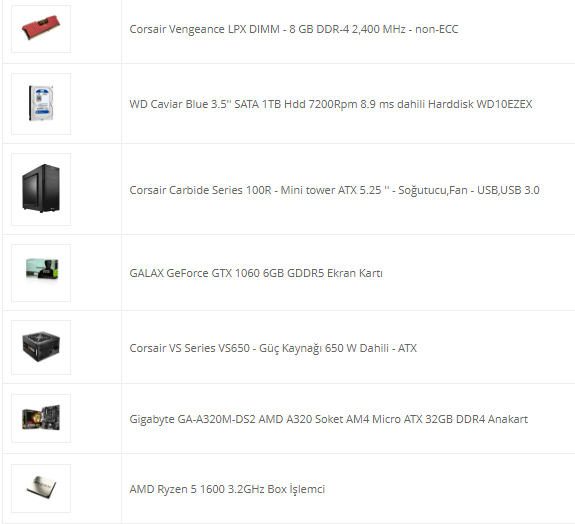Open Corsair Carbide Series 100R product link
This screenshot has width=575, height=524.
pyautogui.click(x=334, y=190)
